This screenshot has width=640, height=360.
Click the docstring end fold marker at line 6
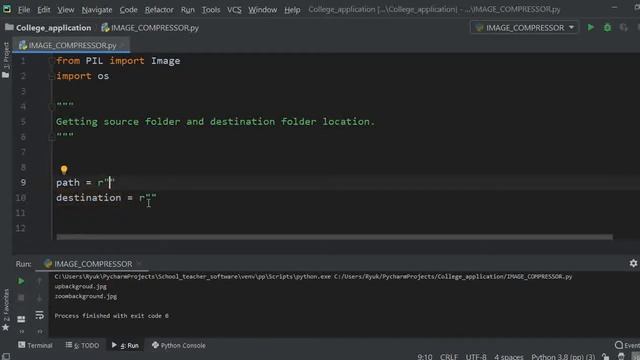[51, 138]
